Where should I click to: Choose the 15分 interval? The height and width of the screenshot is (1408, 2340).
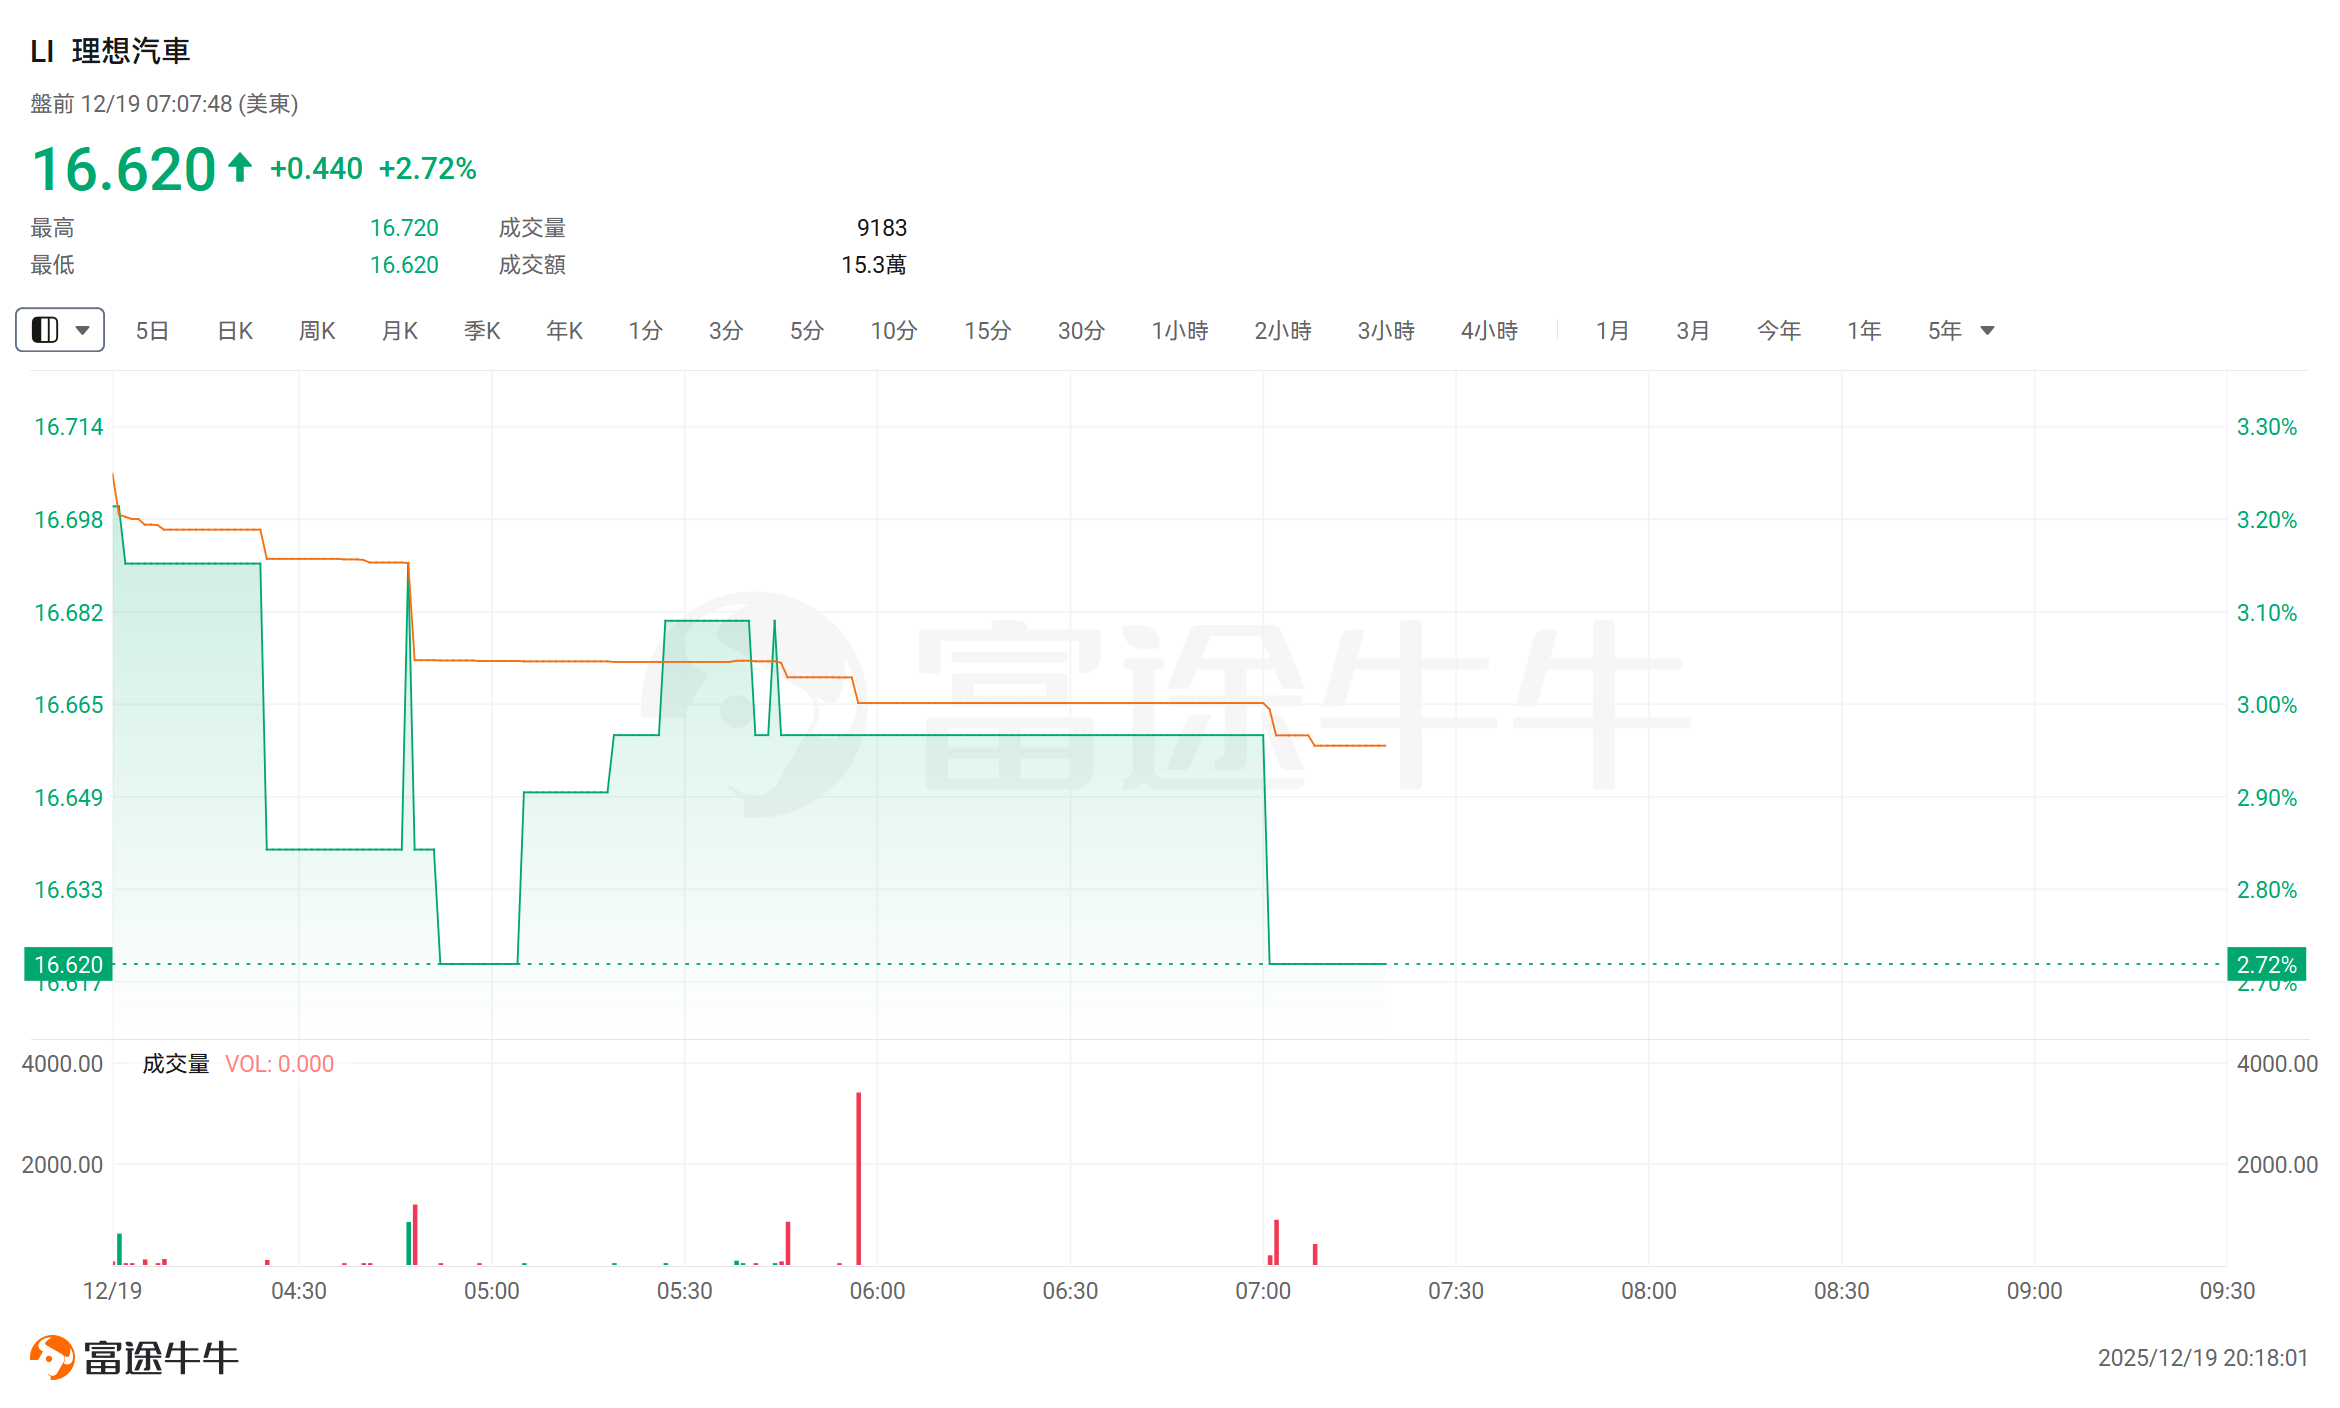987,330
